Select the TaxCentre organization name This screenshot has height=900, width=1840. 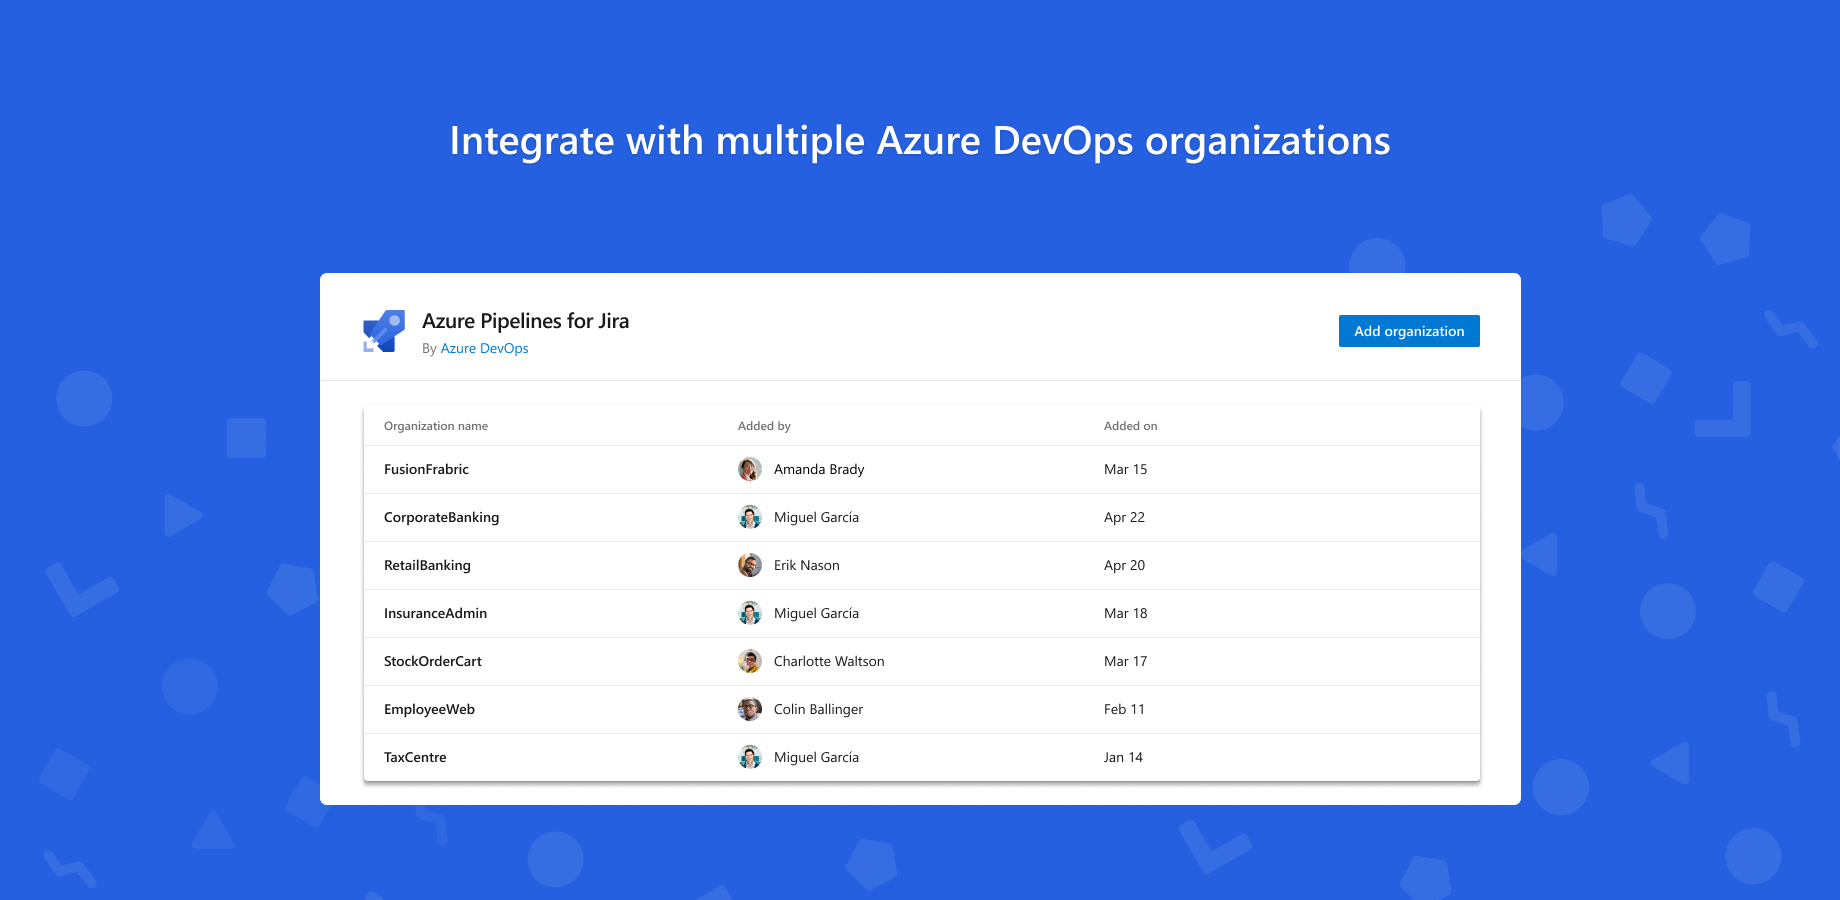coord(415,757)
